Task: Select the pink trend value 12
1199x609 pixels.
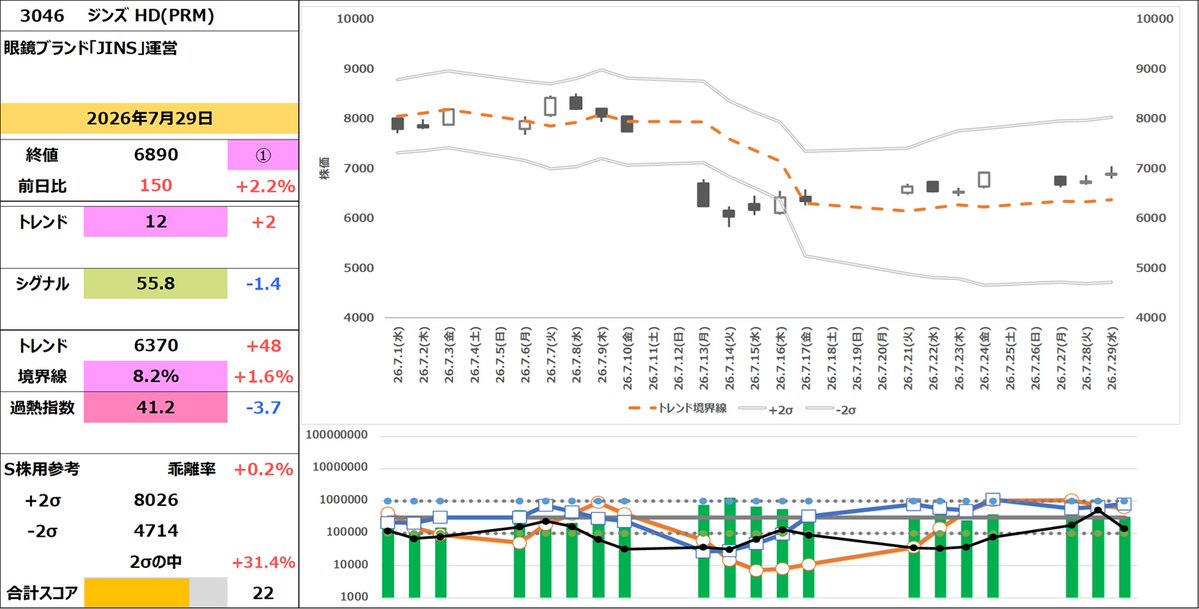Action: click(155, 222)
